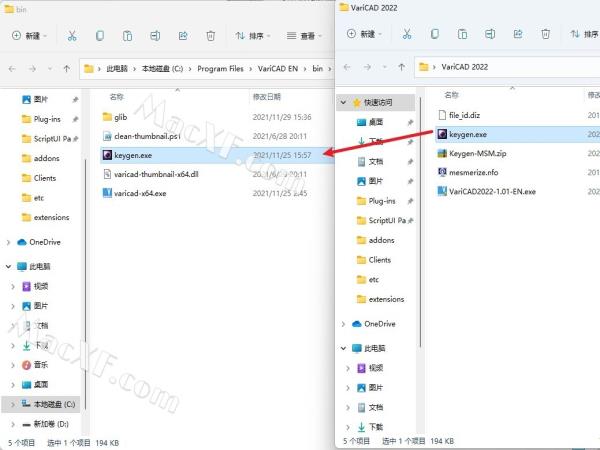600x450 pixels.
Task: Go forward in bin window navigation
Action: click(x=32, y=69)
